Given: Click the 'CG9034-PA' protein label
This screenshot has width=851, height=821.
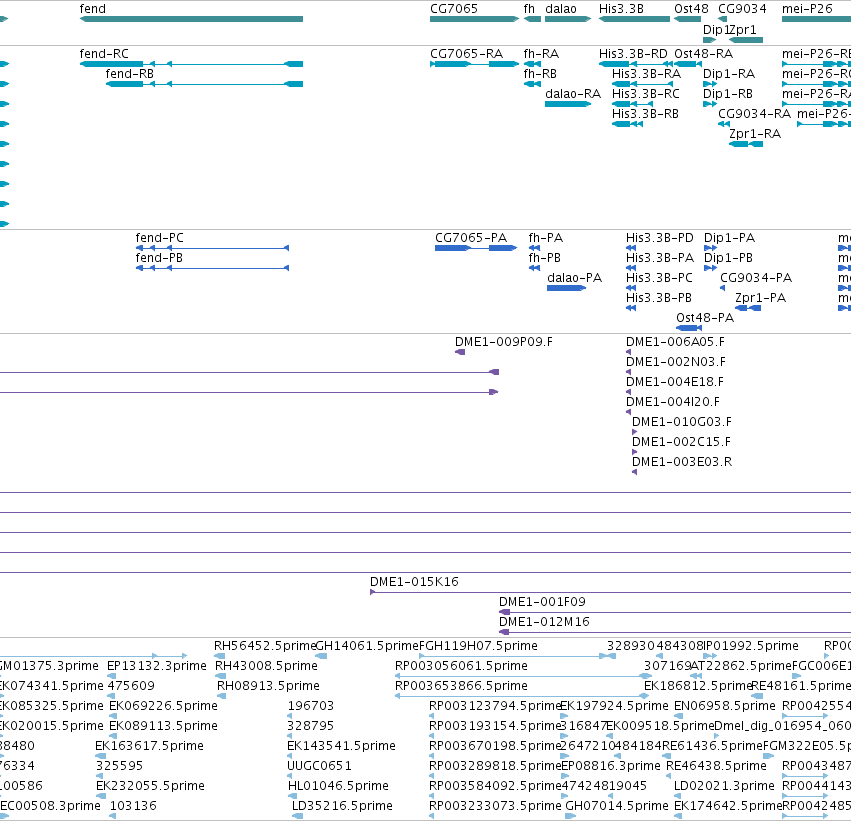Looking at the screenshot, I should [756, 278].
